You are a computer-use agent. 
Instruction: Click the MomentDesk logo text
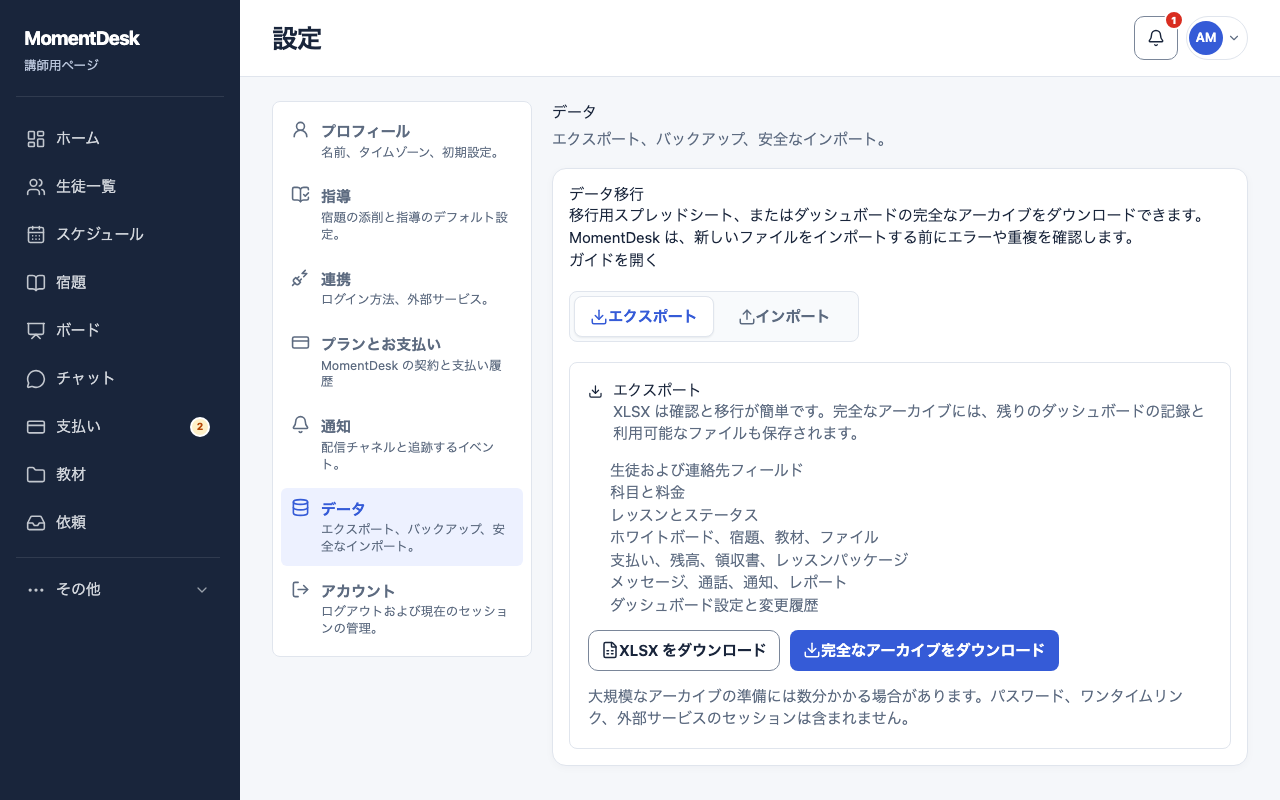[x=82, y=39]
